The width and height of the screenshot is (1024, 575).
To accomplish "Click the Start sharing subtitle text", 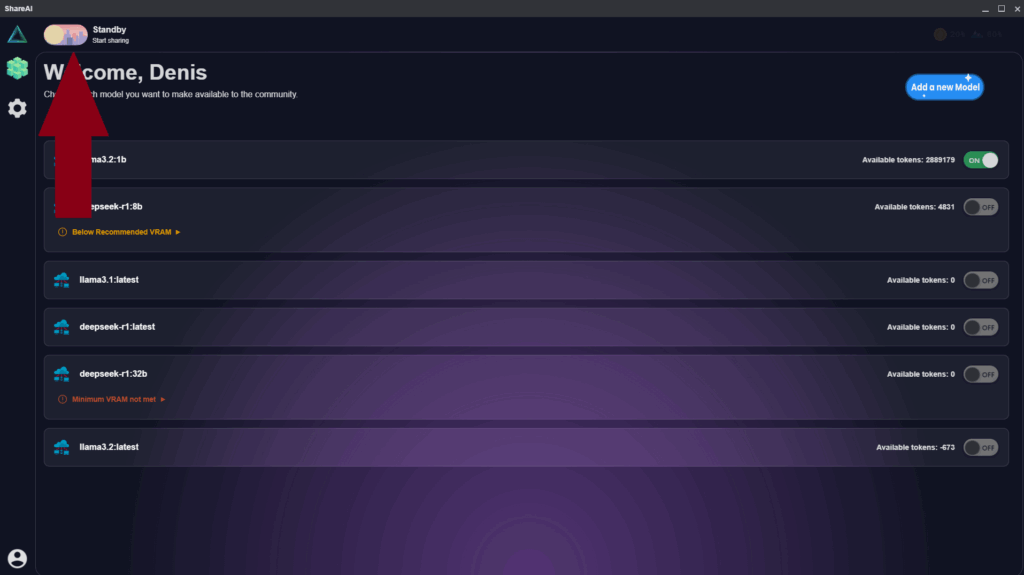I will coord(110,41).
